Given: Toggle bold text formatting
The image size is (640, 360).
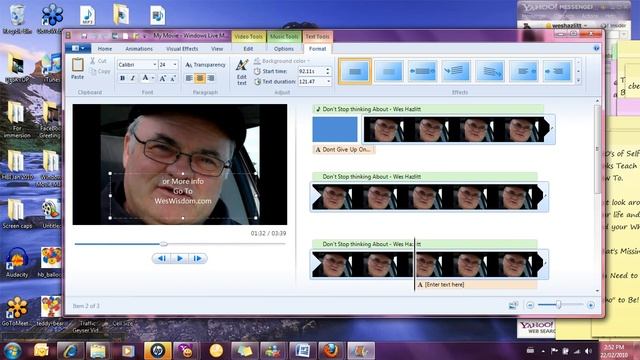Looking at the screenshot, I should click(122, 78).
